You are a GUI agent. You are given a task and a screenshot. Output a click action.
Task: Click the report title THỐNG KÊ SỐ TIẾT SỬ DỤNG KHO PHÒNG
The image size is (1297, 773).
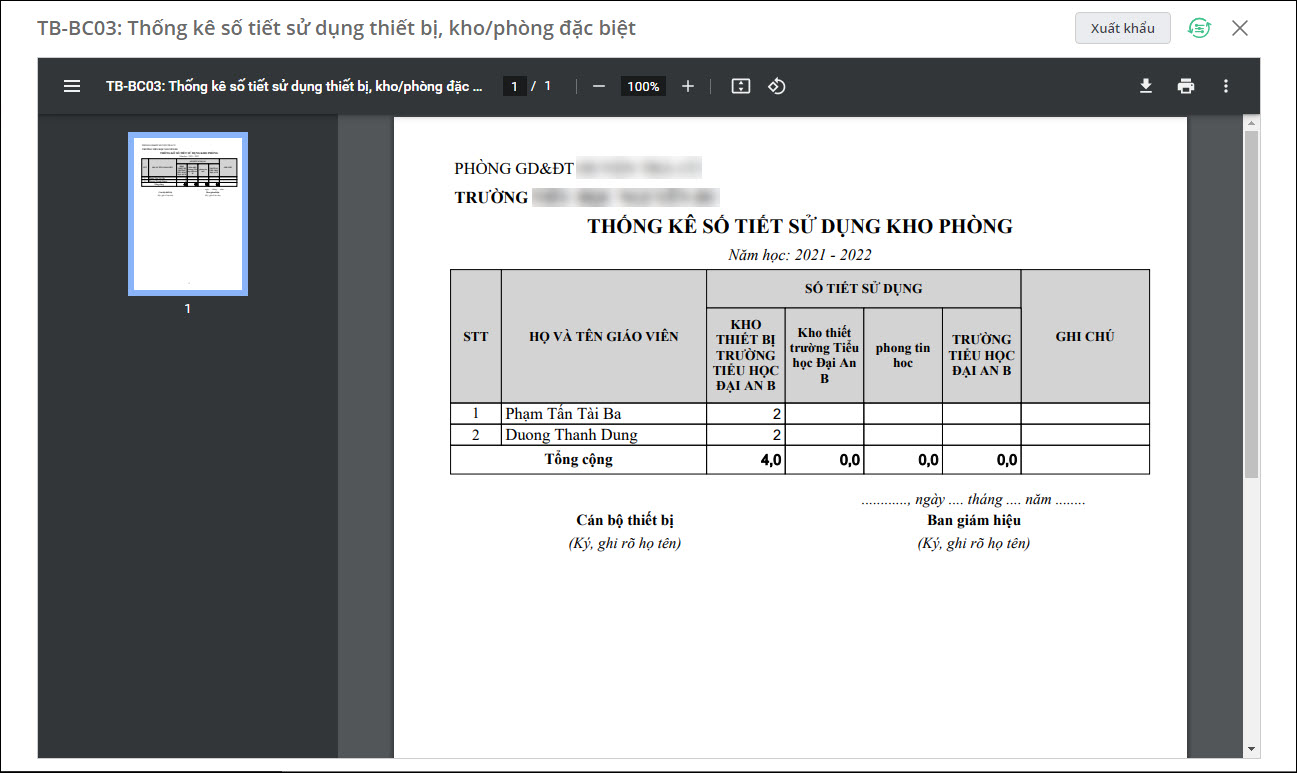[800, 226]
